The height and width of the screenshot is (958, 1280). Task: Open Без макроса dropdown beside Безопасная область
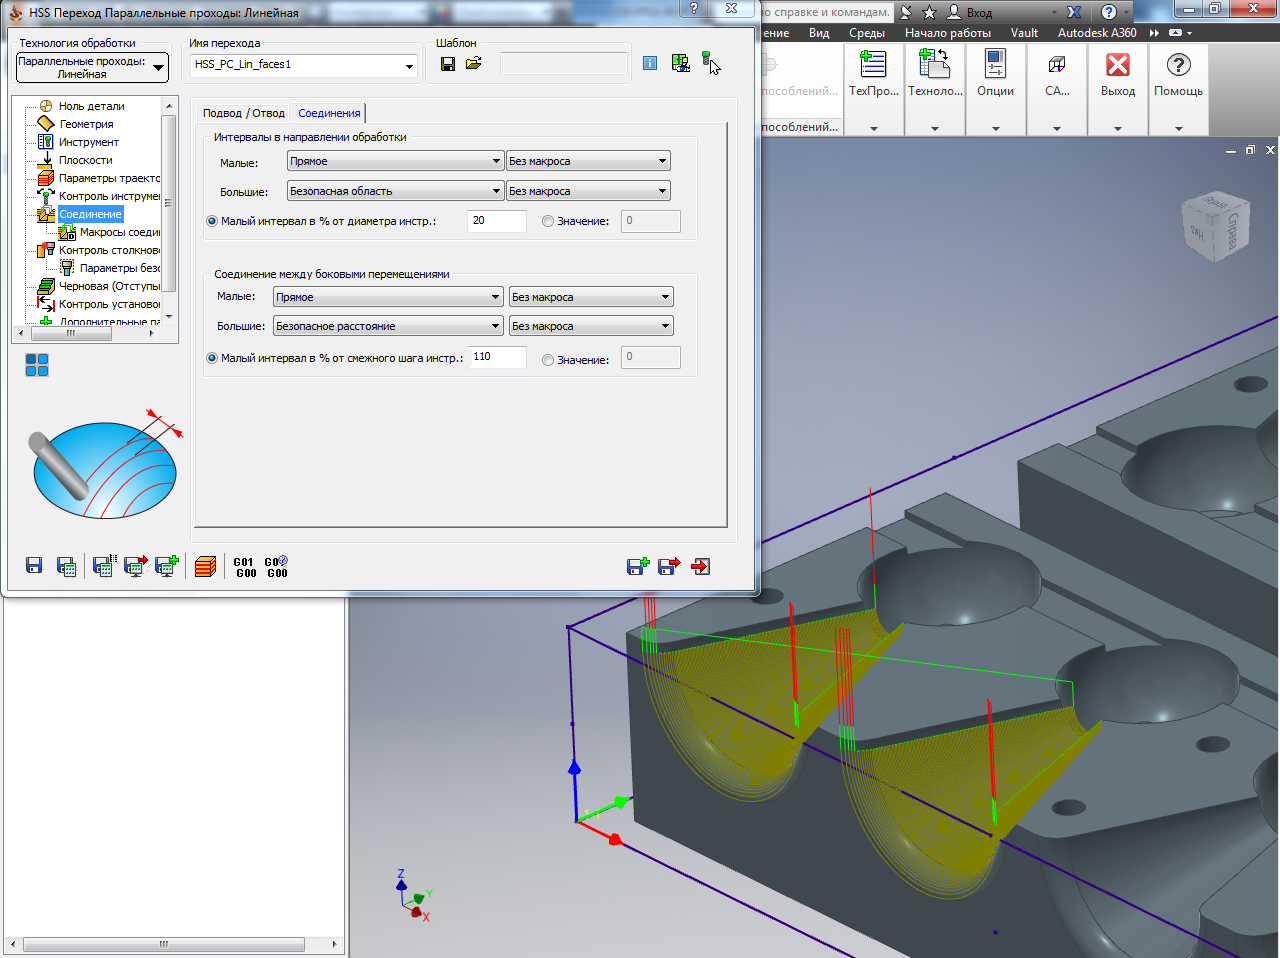[588, 191]
